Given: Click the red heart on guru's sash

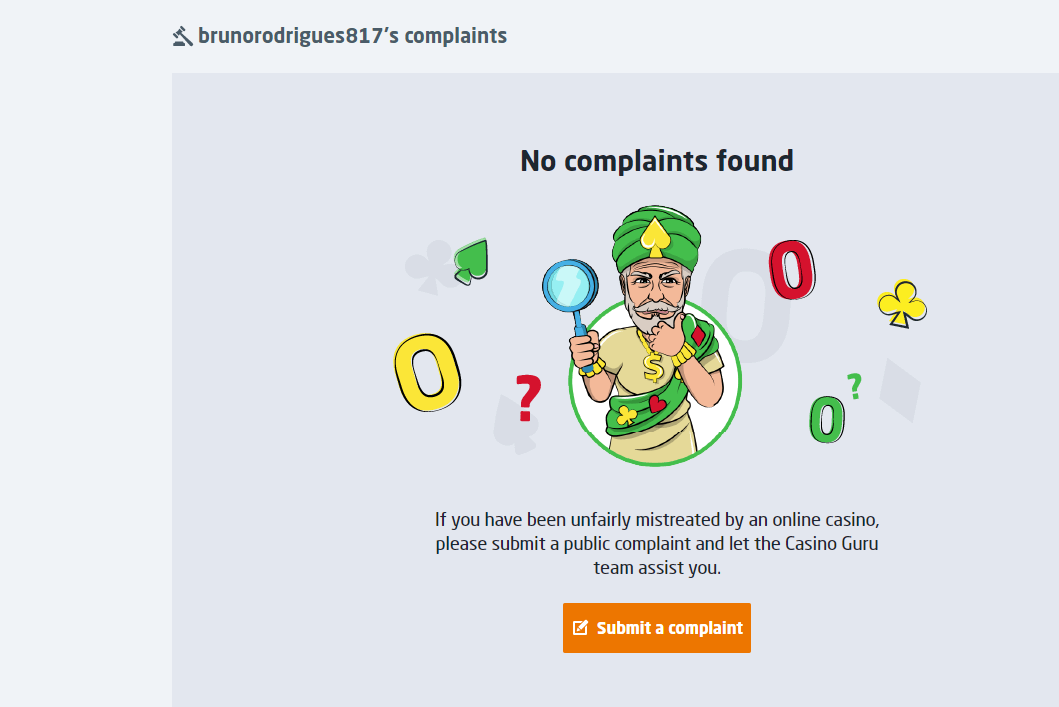Looking at the screenshot, I should 657,404.
